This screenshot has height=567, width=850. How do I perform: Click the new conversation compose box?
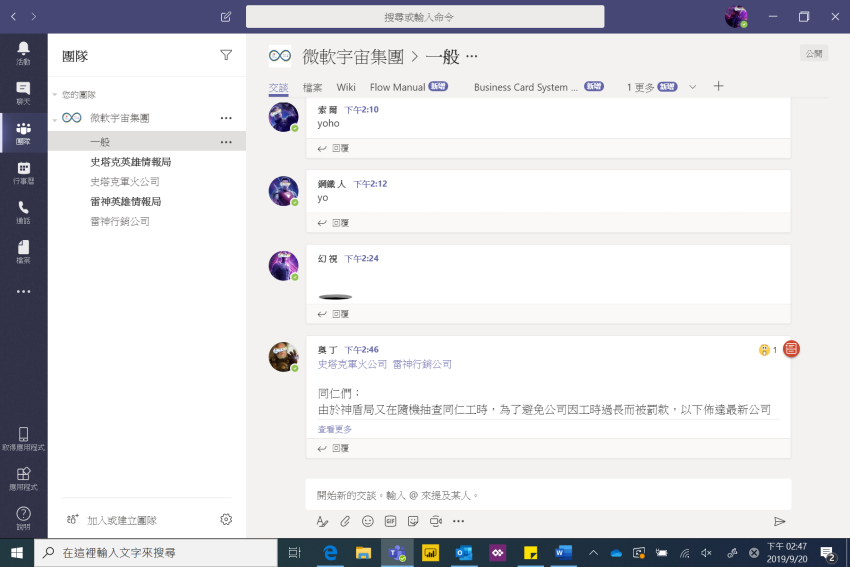pos(548,495)
